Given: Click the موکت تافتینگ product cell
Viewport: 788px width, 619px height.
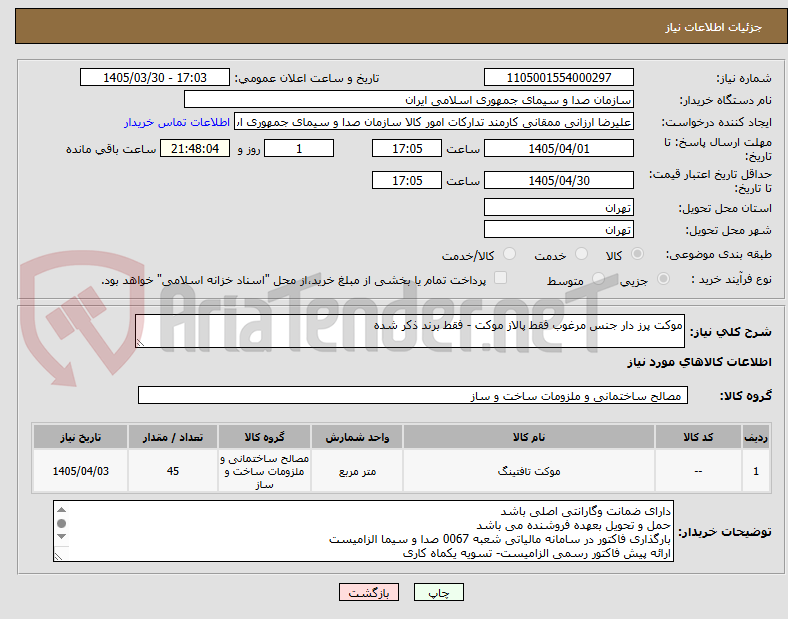Looking at the screenshot, I should [529, 471].
